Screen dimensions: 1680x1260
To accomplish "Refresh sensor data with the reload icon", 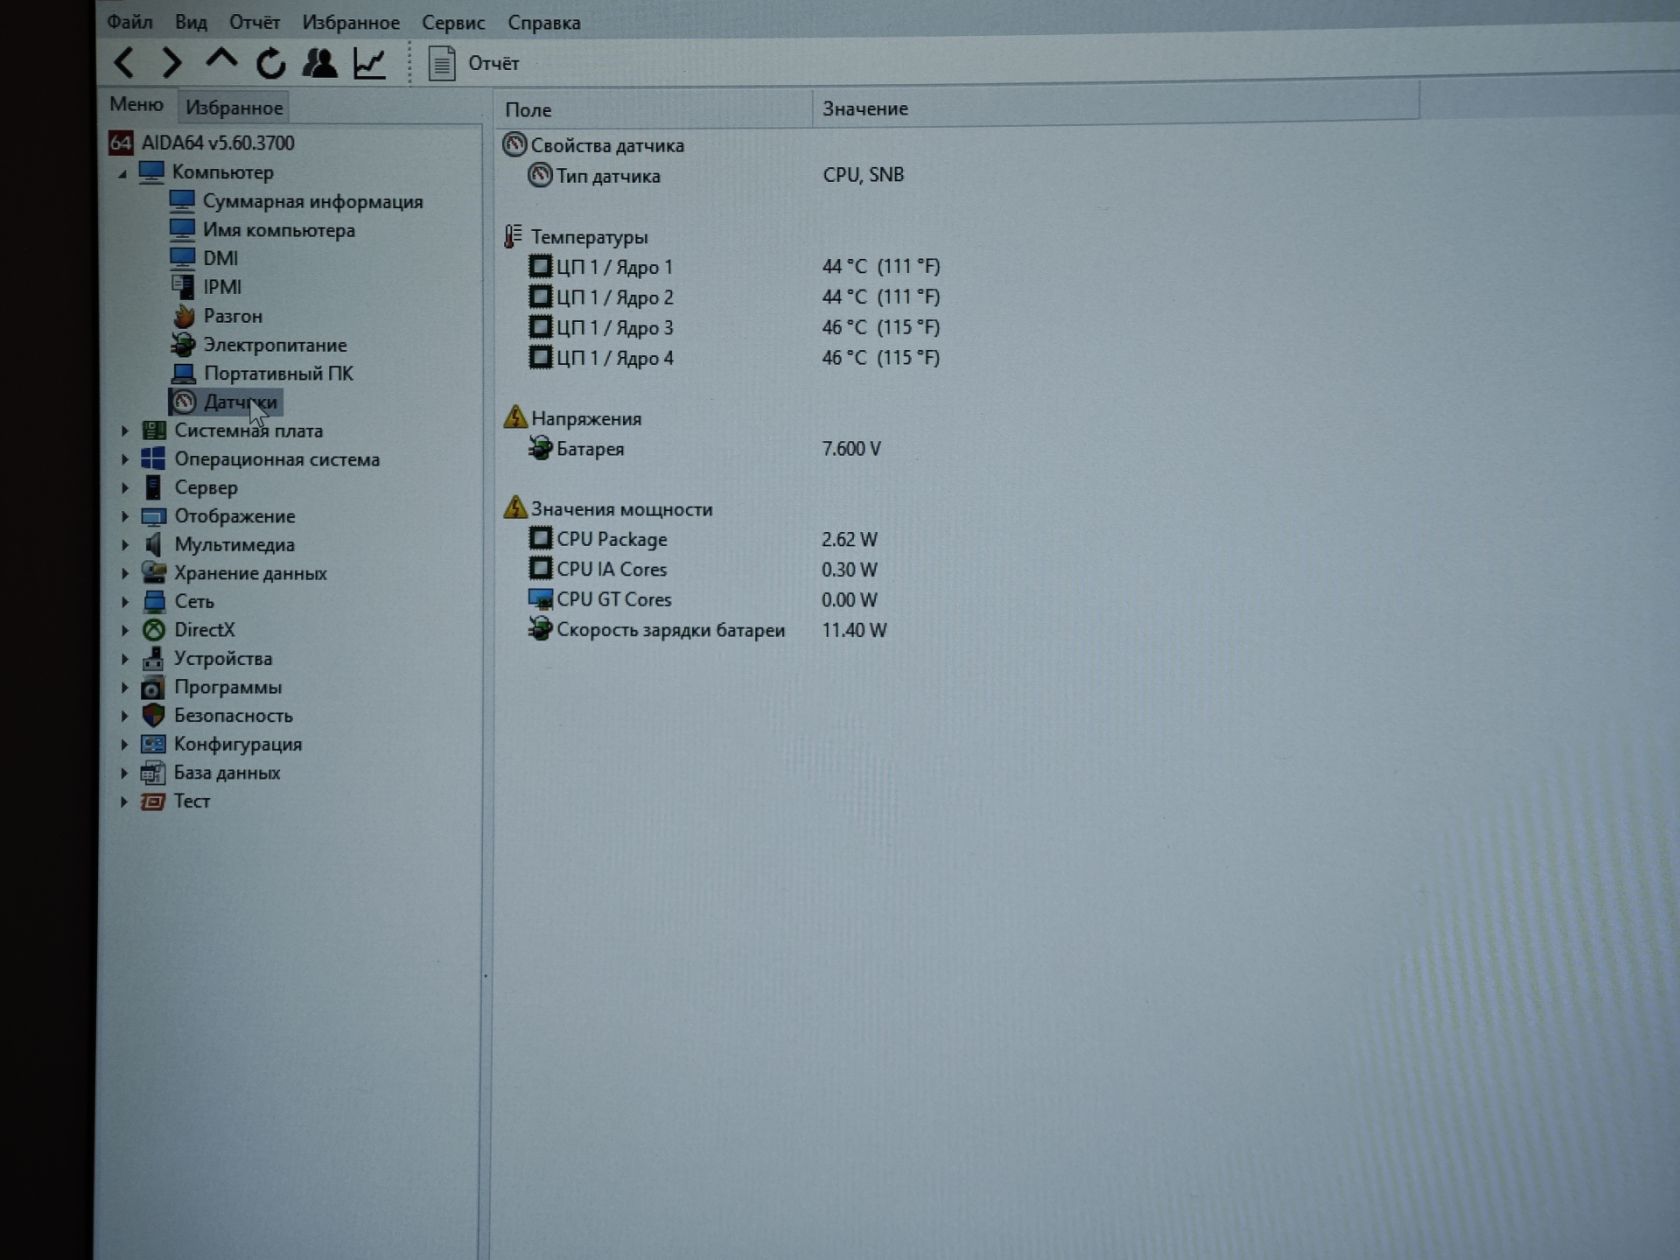I will pos(270,63).
